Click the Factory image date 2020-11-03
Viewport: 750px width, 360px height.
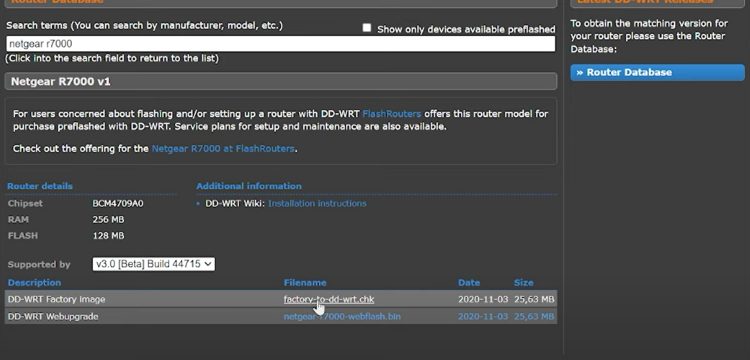[x=483, y=299]
